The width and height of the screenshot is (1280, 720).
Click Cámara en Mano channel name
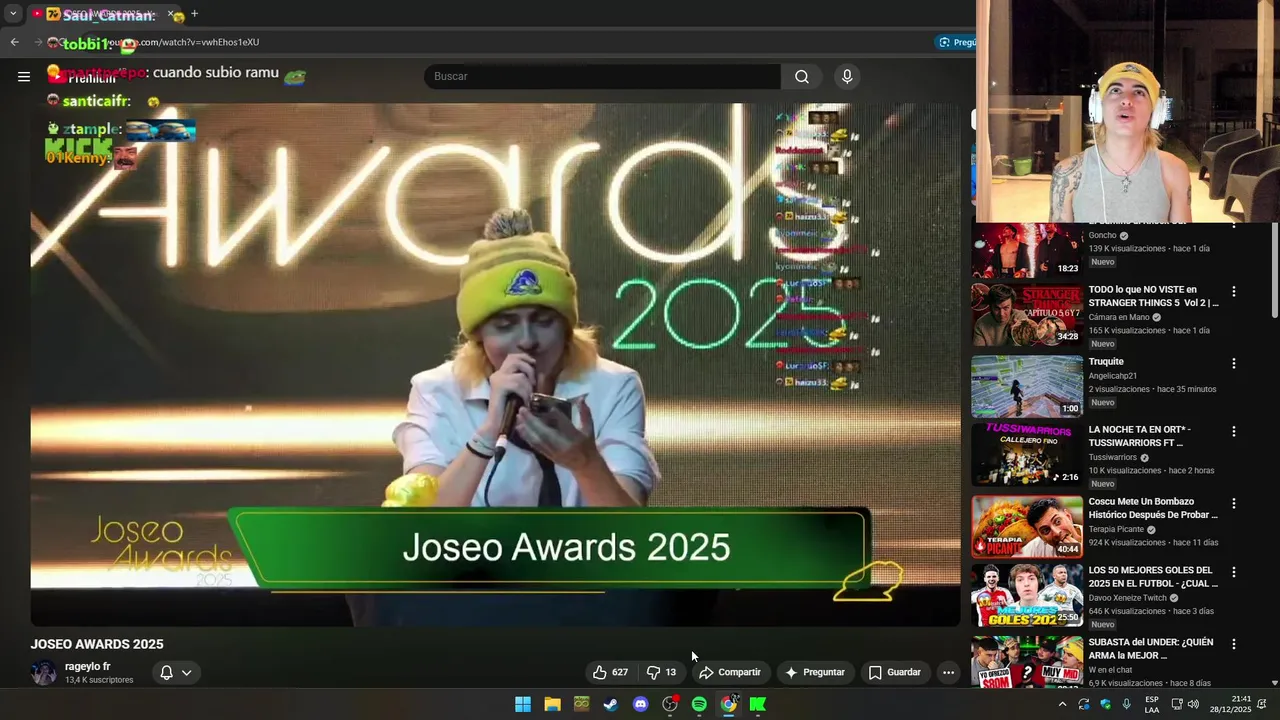1119,317
